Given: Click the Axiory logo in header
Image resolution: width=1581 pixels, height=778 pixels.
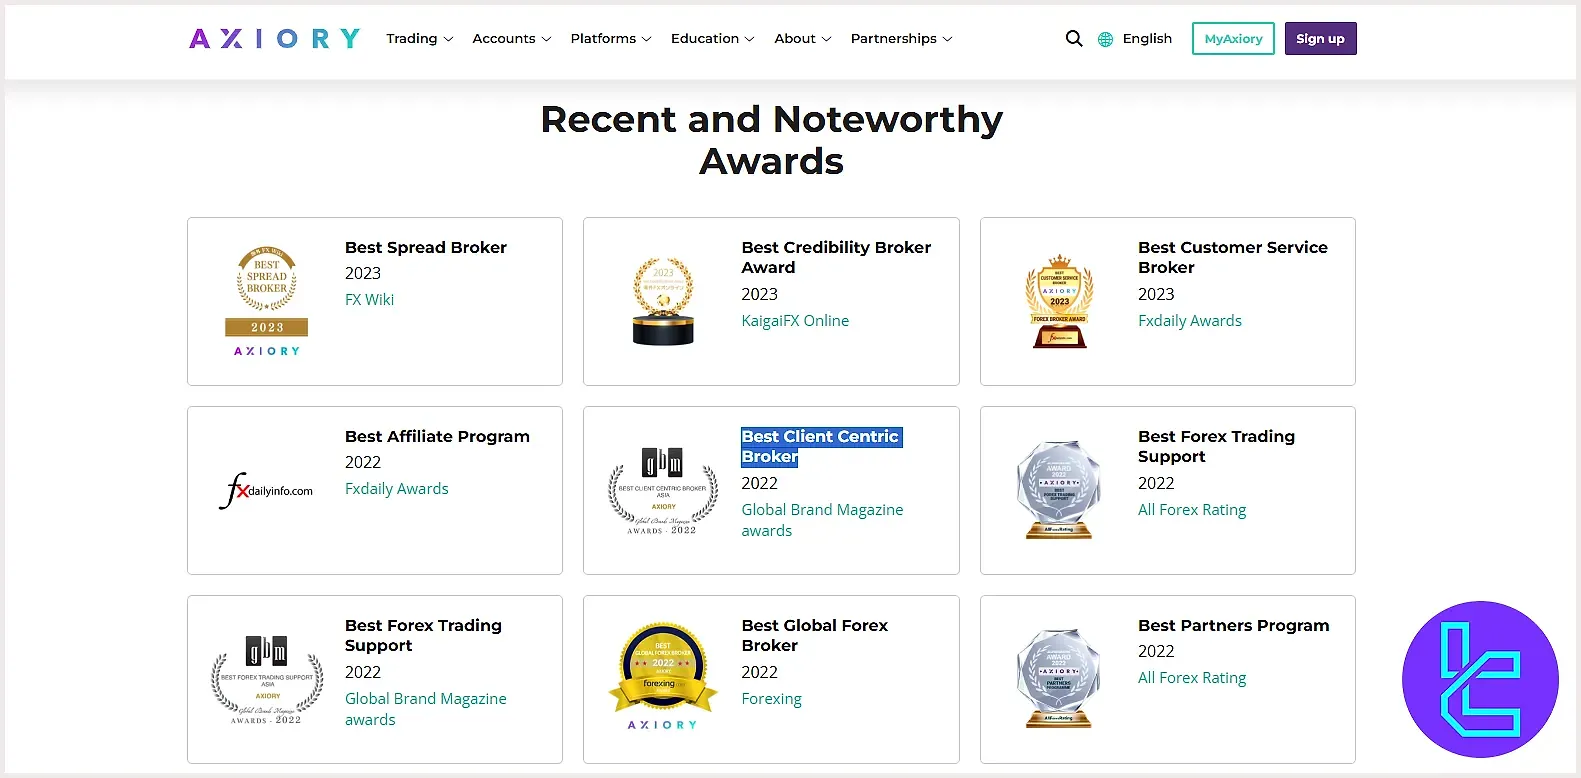Looking at the screenshot, I should pos(275,39).
